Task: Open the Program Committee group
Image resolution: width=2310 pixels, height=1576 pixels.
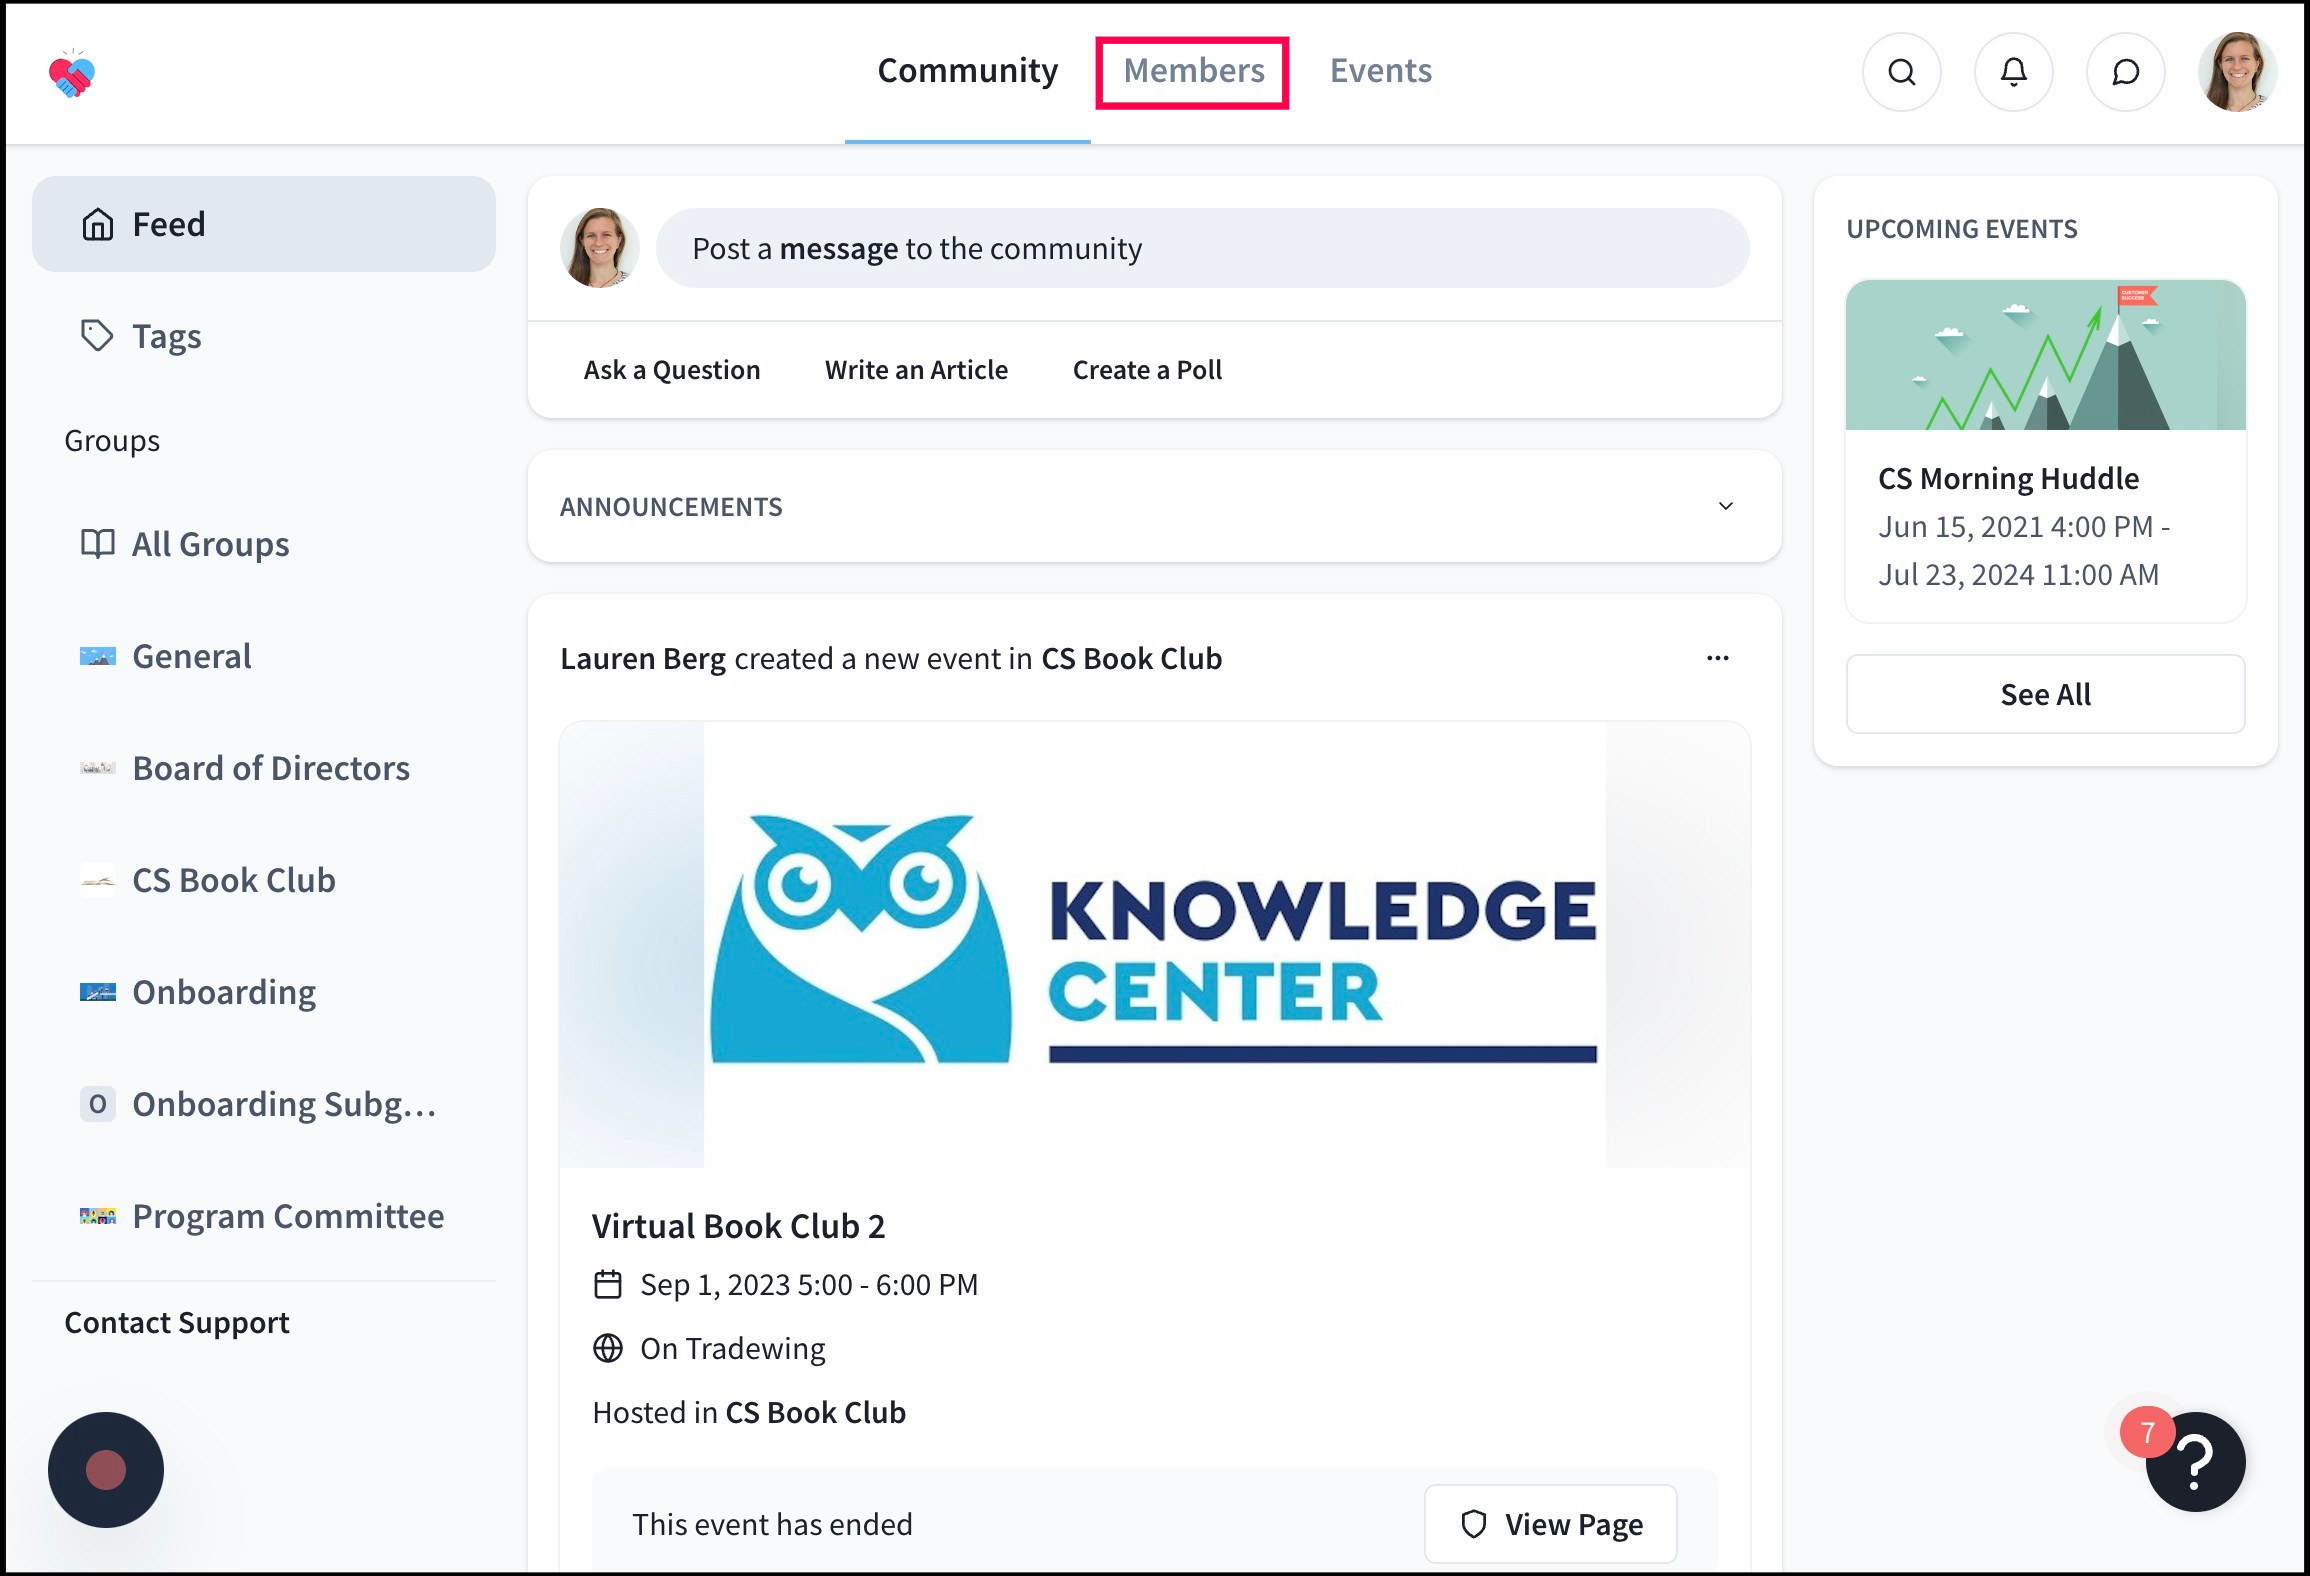Action: [x=264, y=1216]
